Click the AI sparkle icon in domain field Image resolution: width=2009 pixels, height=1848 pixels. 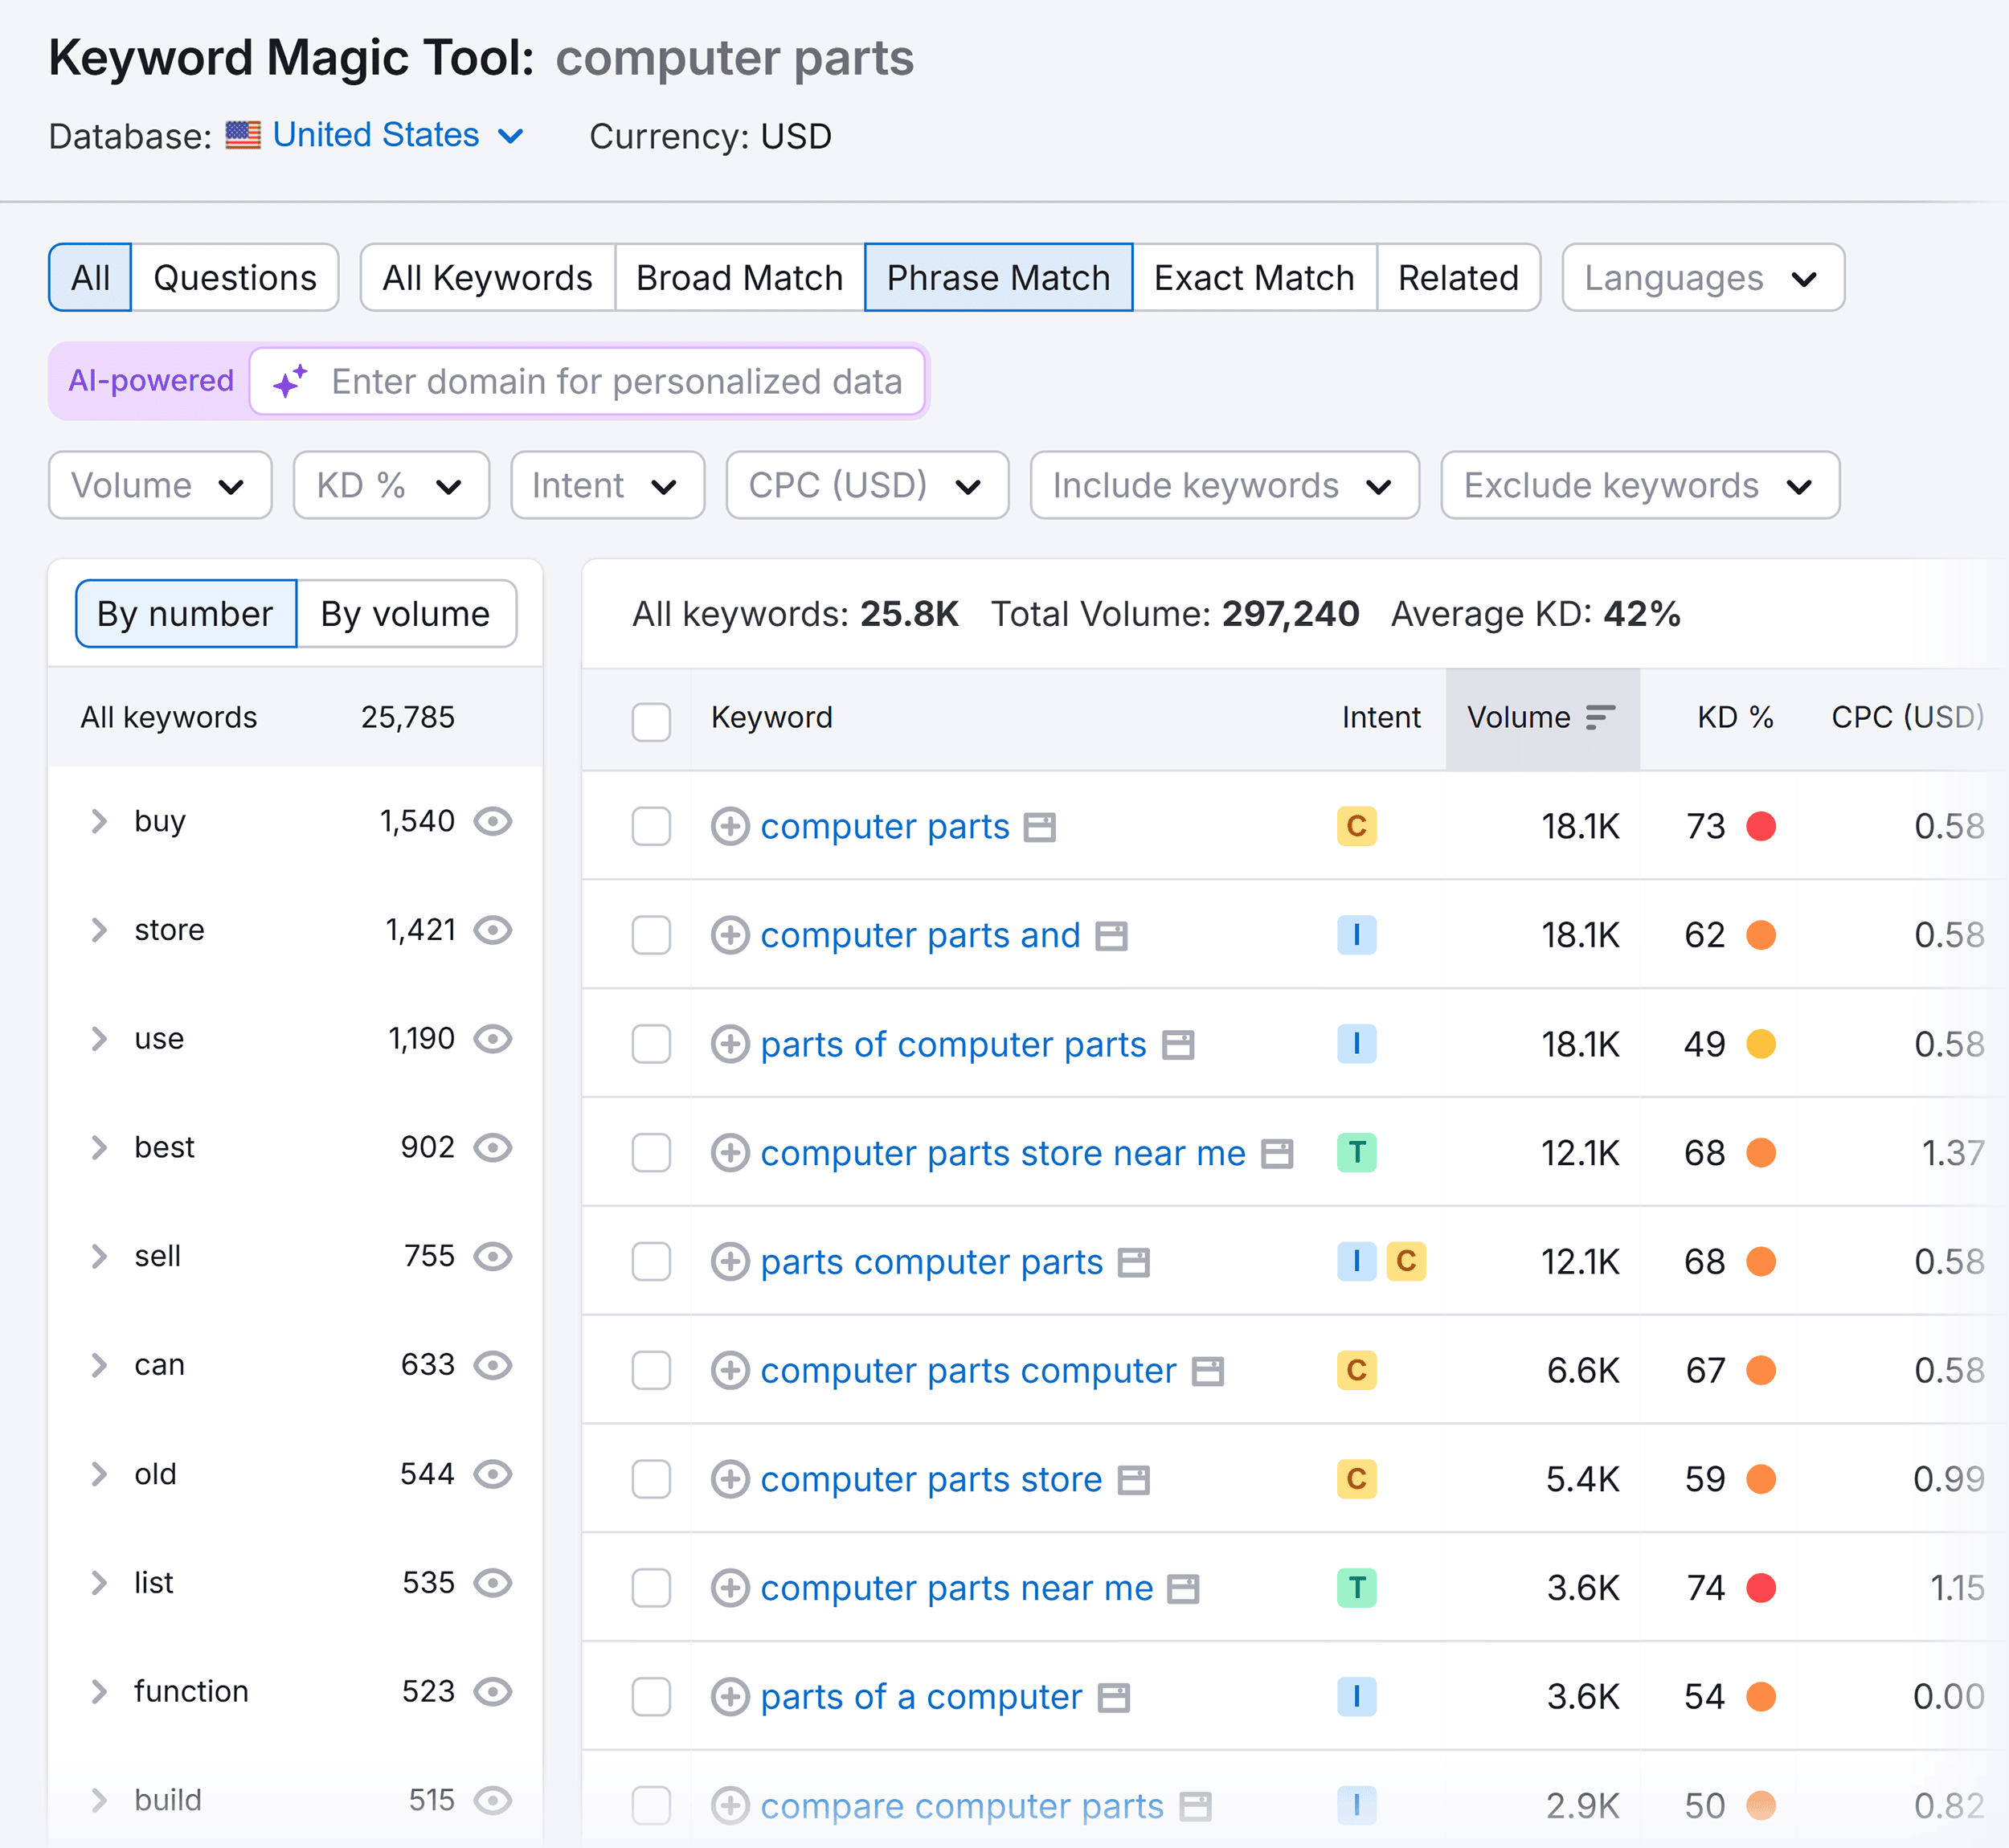click(x=290, y=381)
